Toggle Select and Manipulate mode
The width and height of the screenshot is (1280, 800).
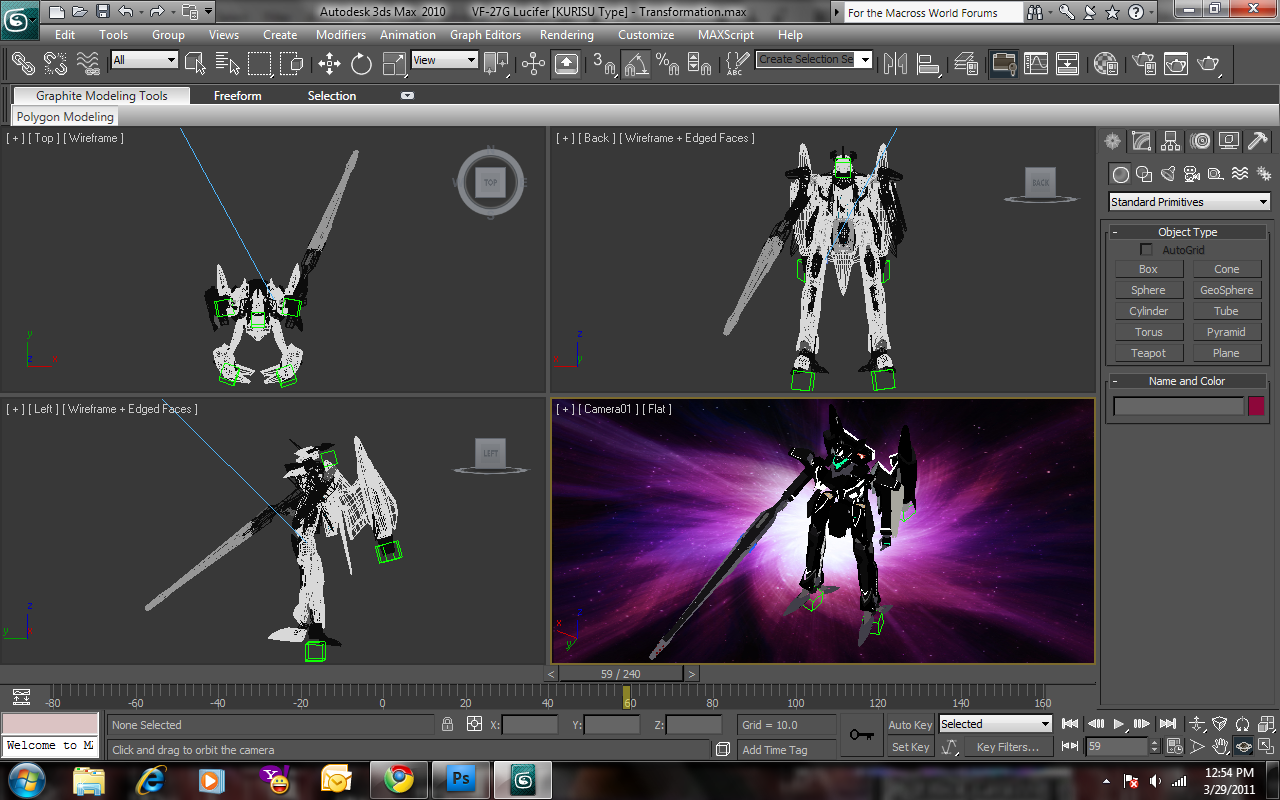pos(533,63)
